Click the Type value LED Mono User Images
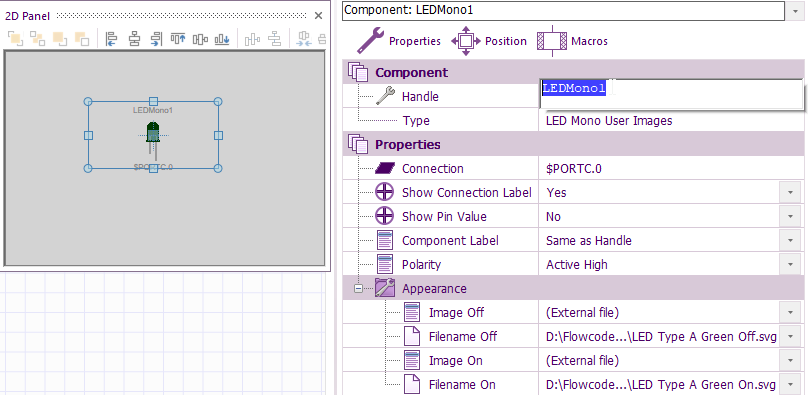The image size is (808, 395). (x=609, y=121)
